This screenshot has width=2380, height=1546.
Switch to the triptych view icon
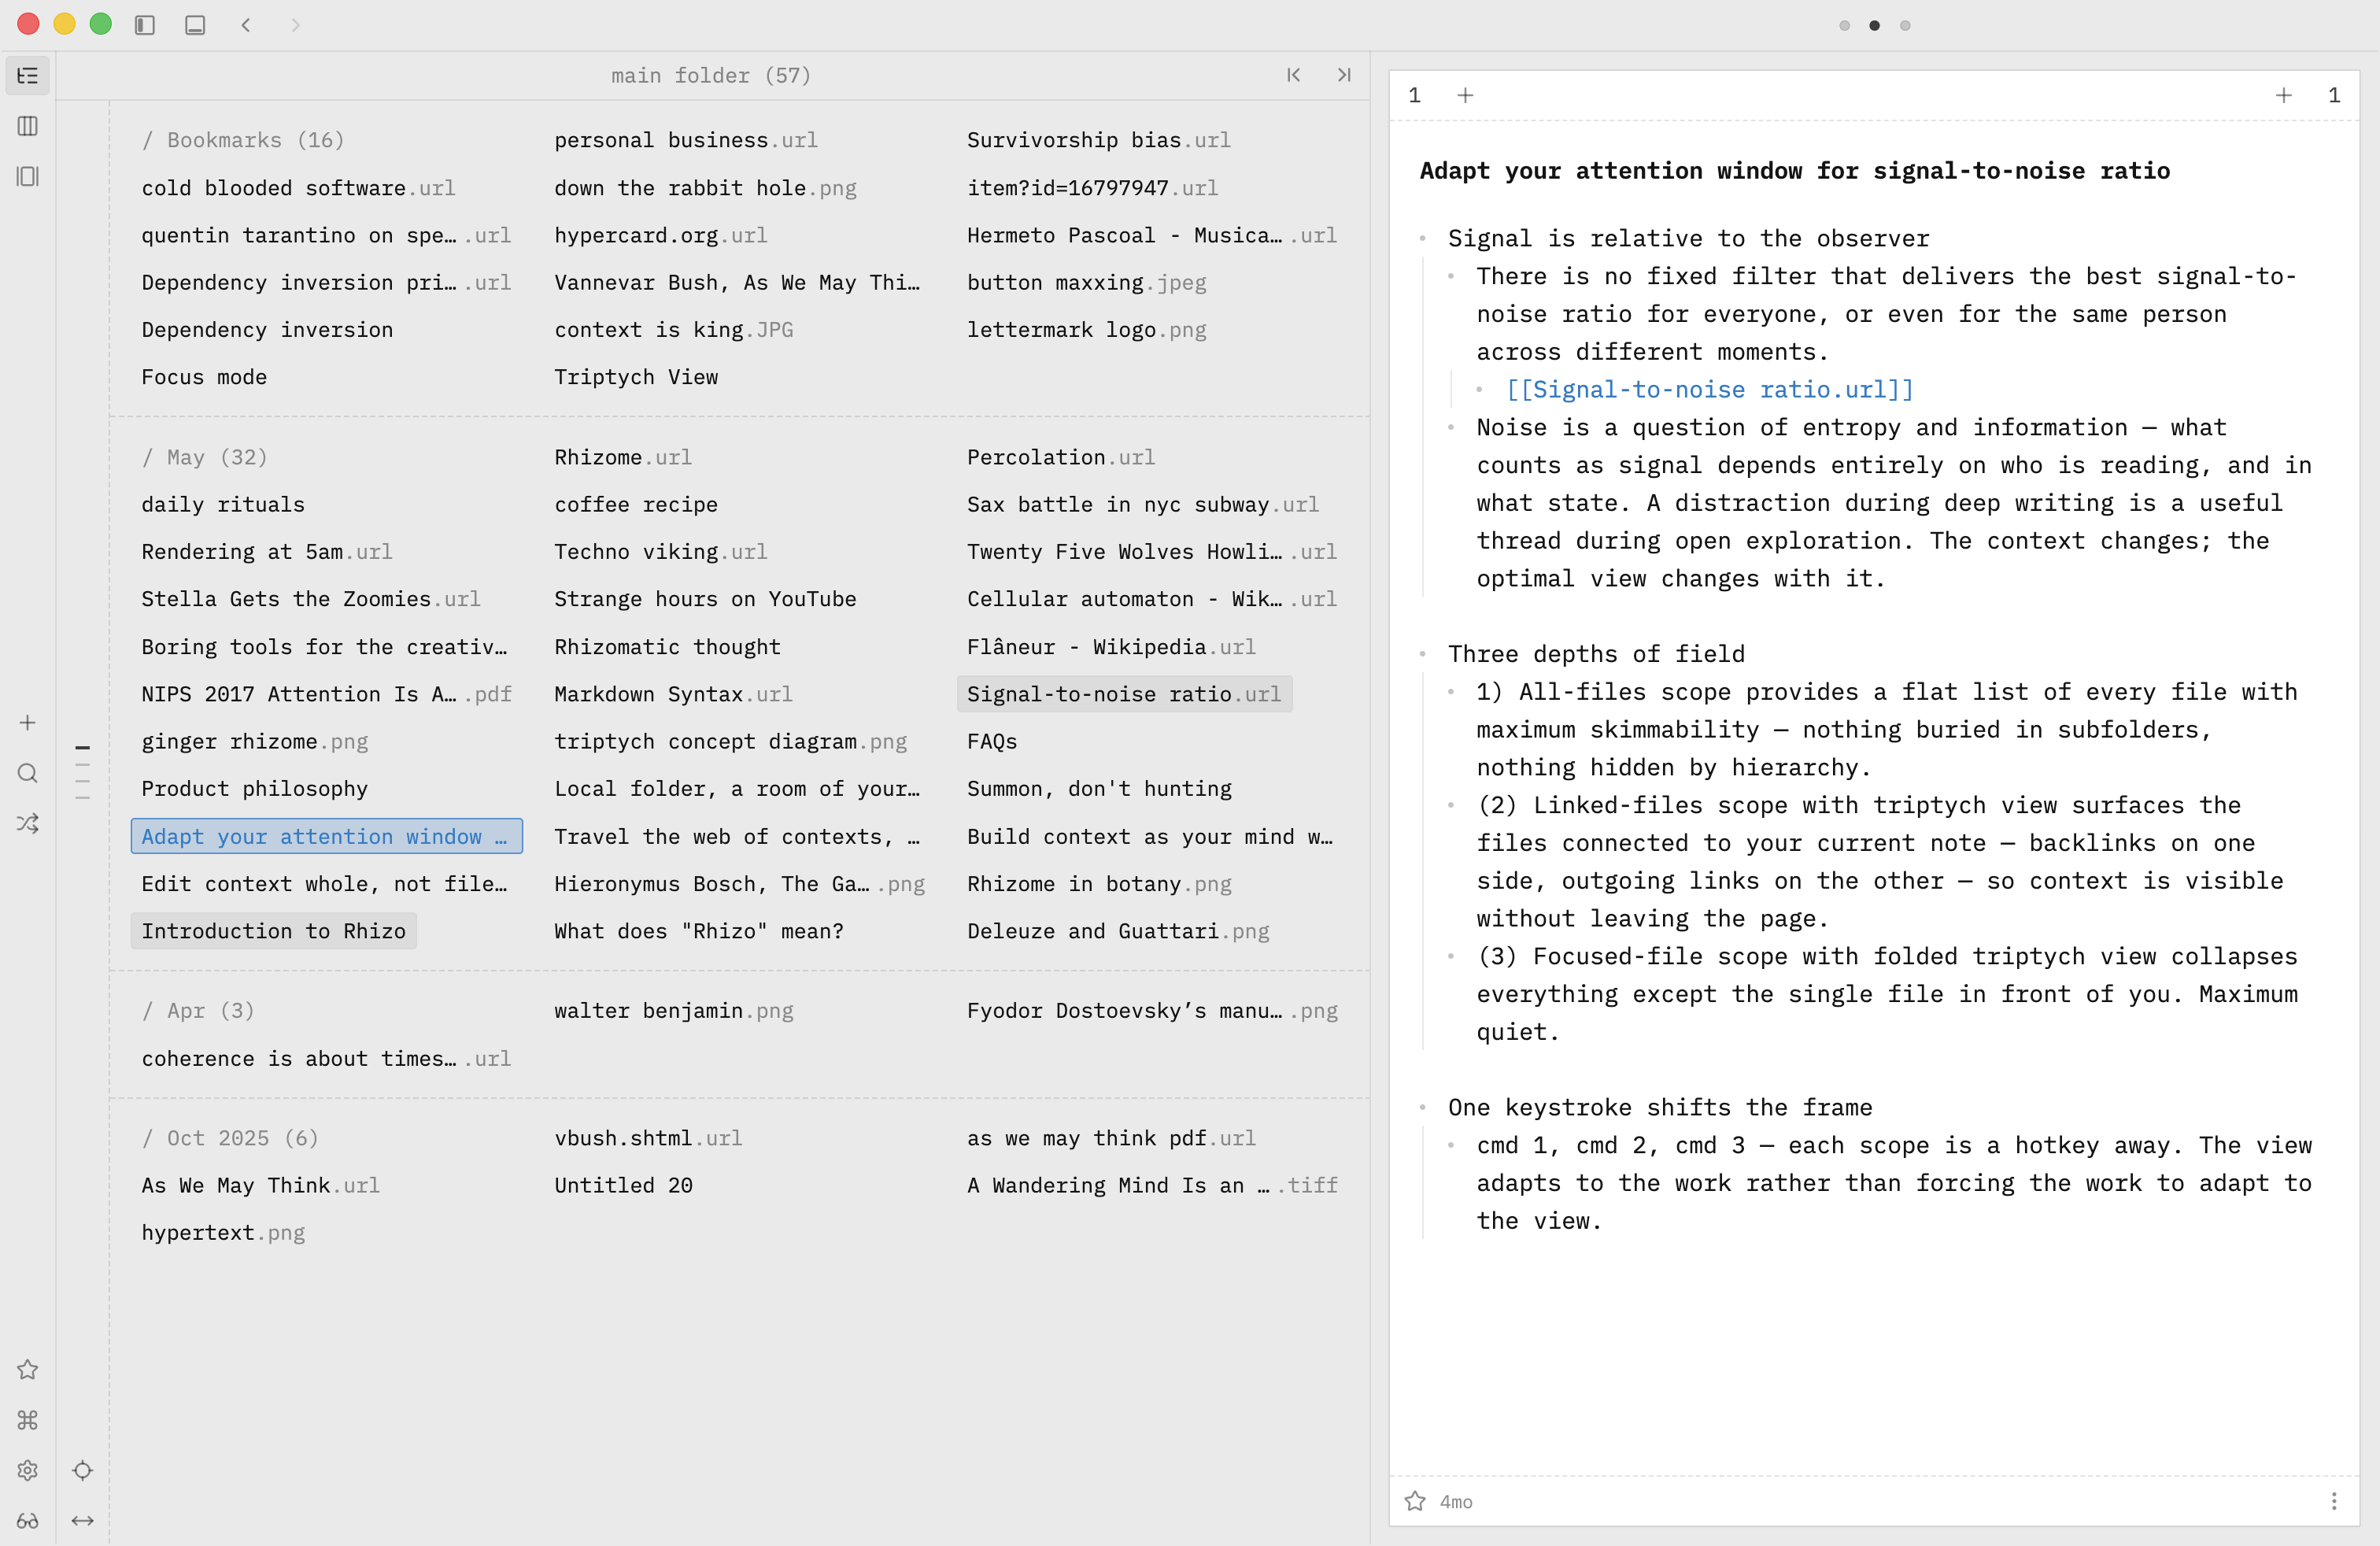coord(28,177)
